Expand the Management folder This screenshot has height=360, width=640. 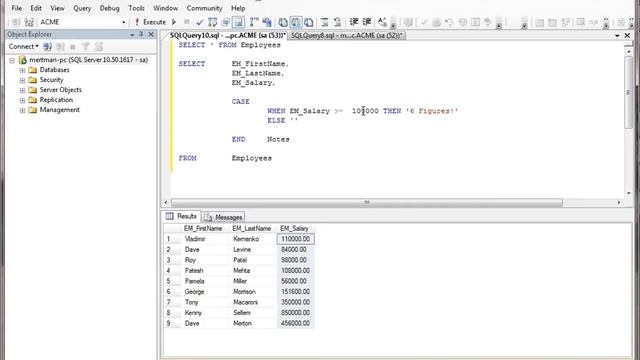(x=22, y=110)
